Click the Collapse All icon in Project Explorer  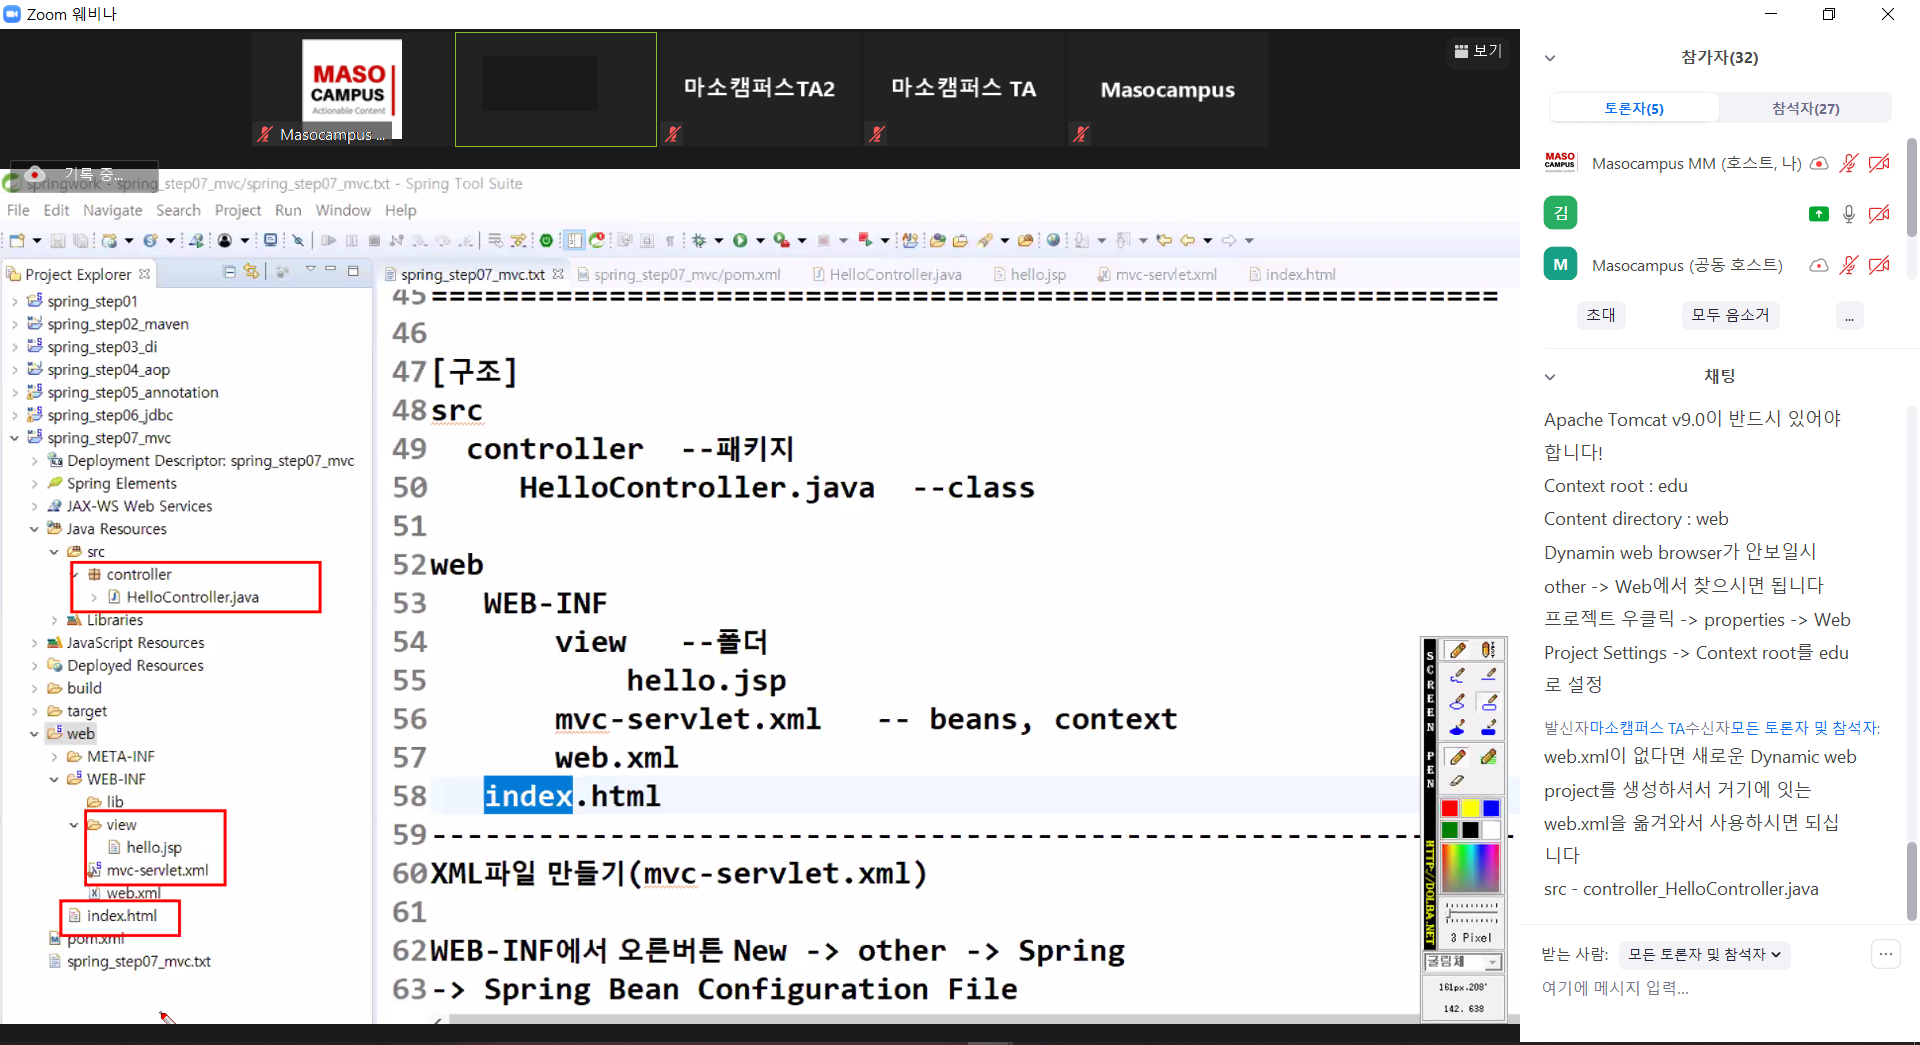coord(230,272)
